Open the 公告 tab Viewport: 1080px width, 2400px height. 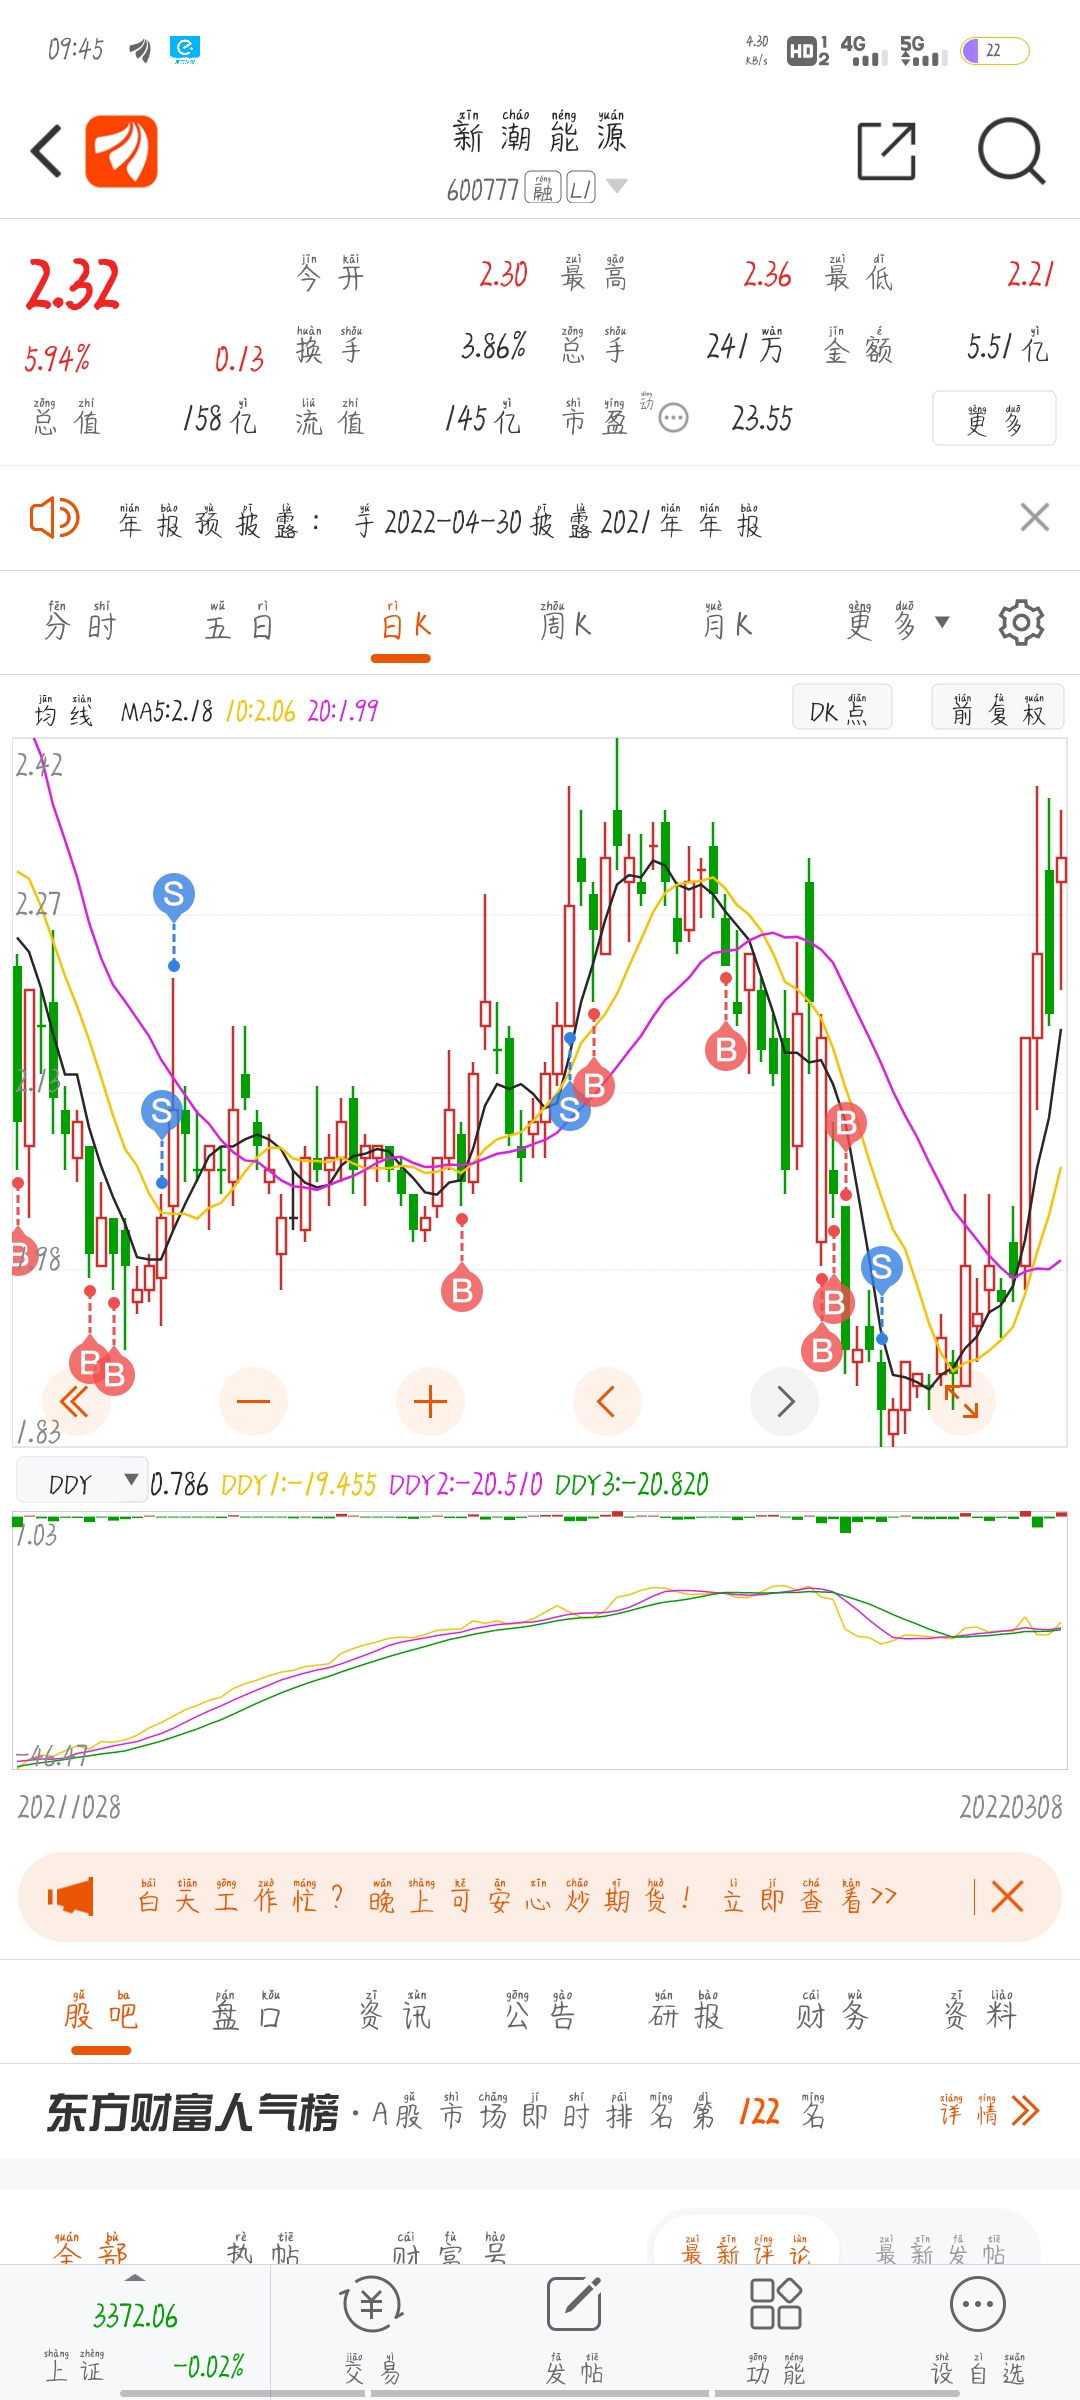(540, 2012)
